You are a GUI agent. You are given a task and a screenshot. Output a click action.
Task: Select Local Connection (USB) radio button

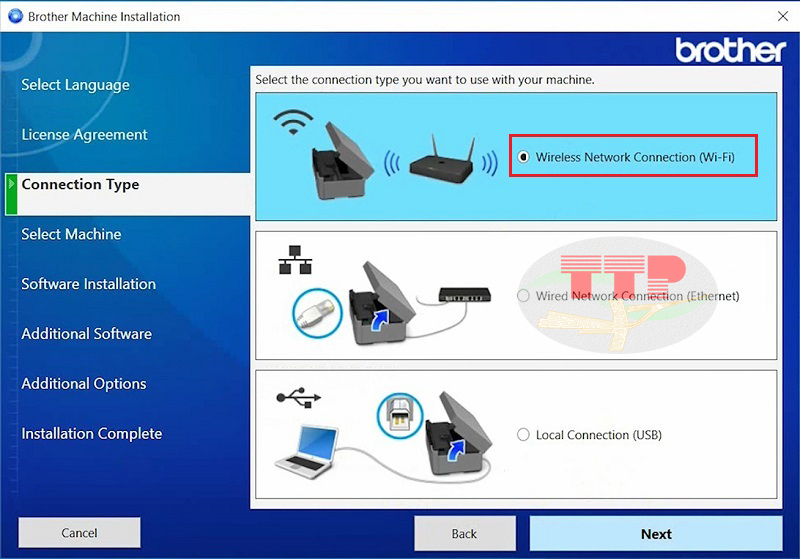523,435
